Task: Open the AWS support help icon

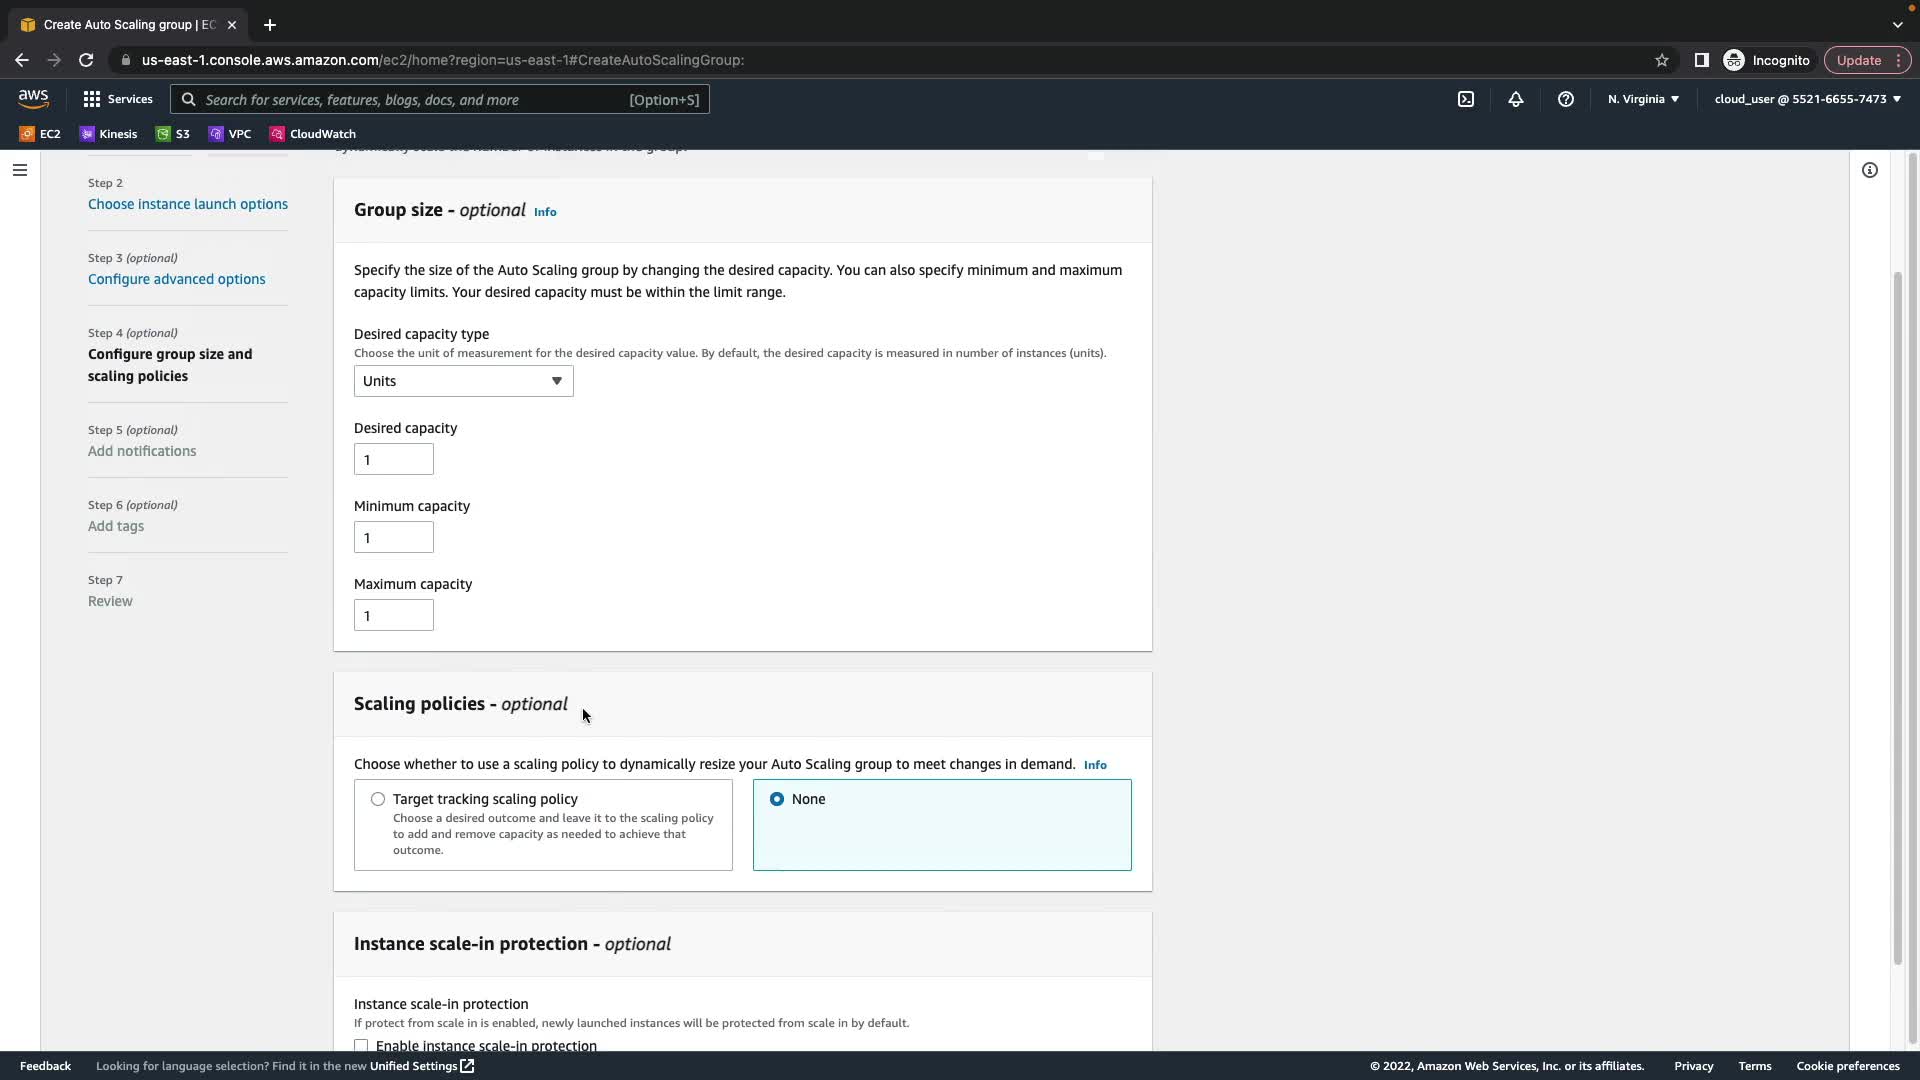Action: [1565, 99]
